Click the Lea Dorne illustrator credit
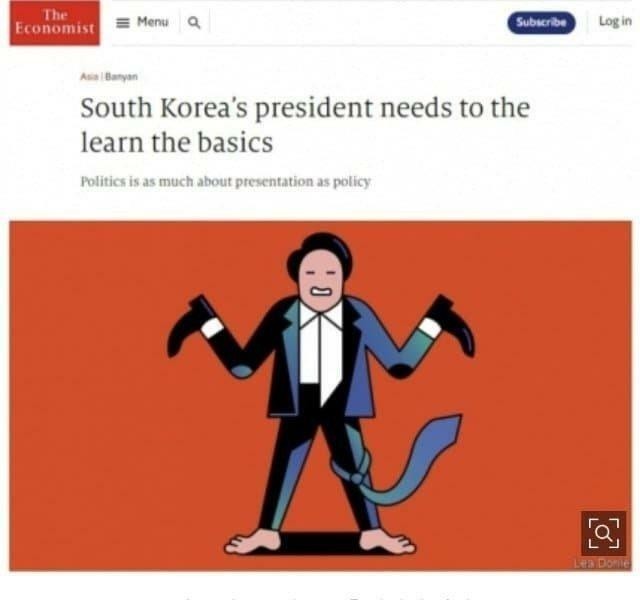Screen dimensions: 640x600 (x=602, y=564)
